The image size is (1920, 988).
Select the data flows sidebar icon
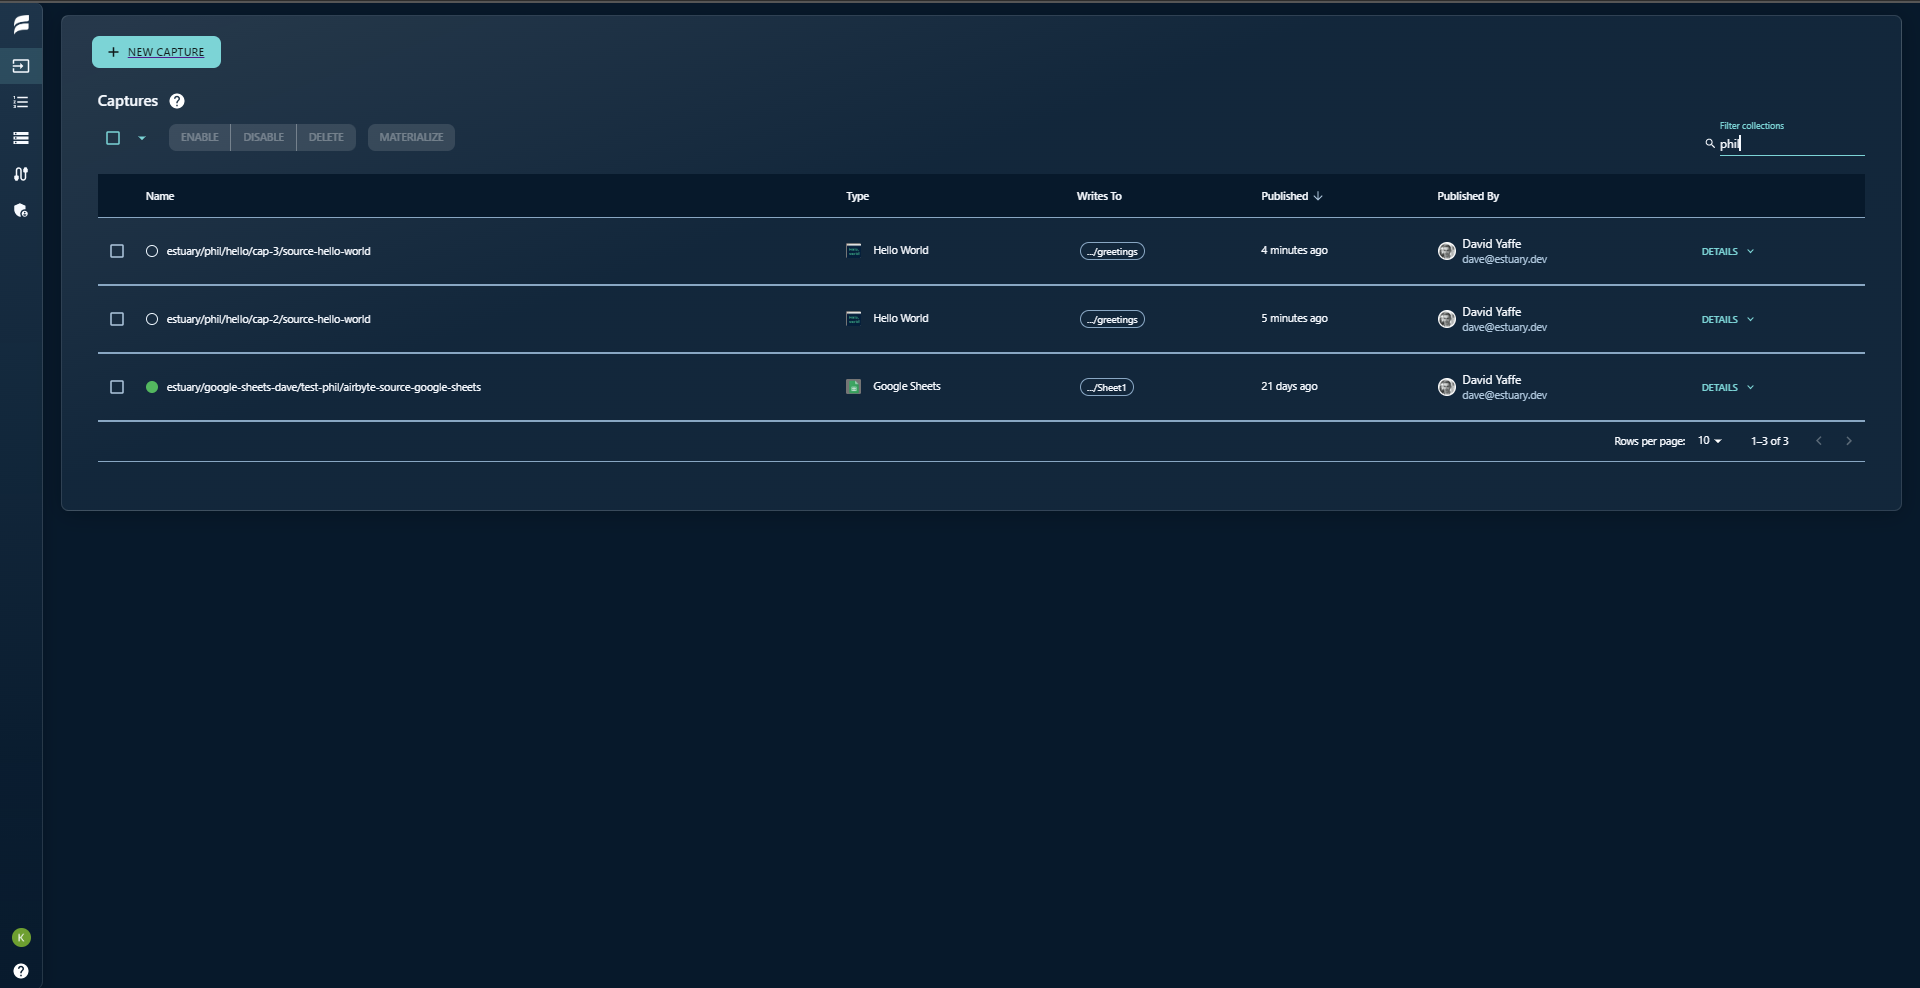pos(20,174)
